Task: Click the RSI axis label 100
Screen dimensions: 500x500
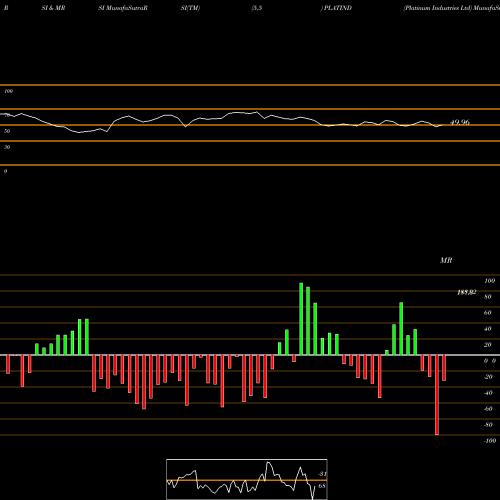Action: (x=8, y=91)
